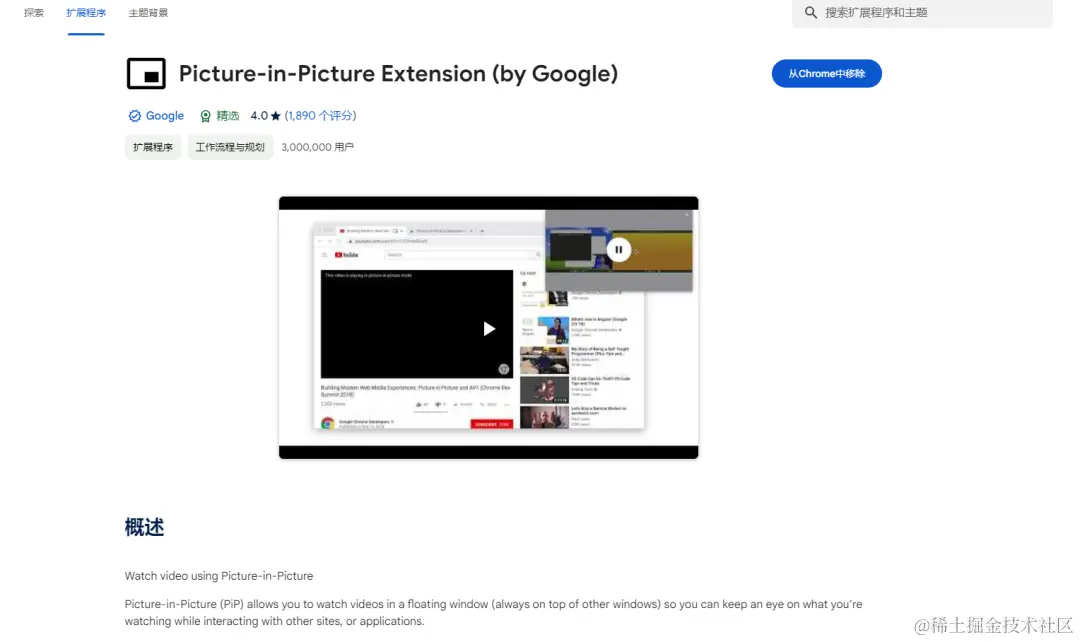Play the main YouTube video in the preview
This screenshot has width=1080, height=642.
pos(489,329)
